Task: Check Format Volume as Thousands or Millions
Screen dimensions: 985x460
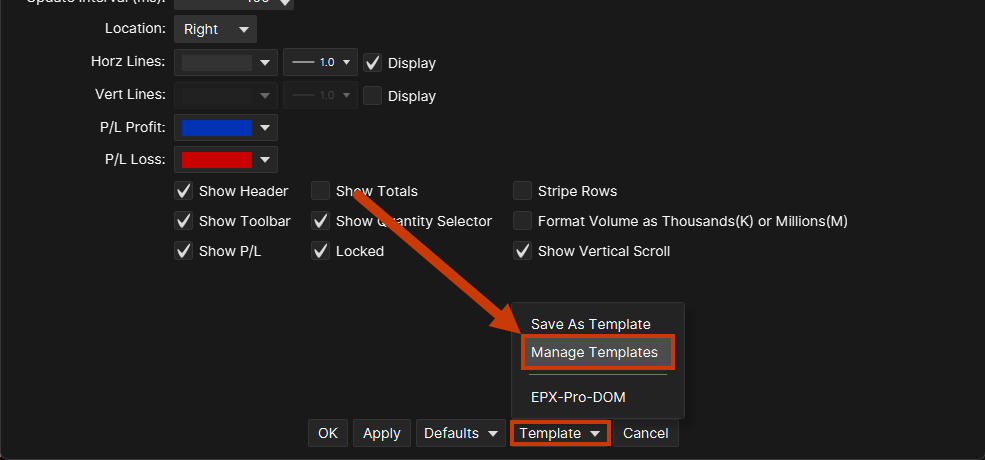Action: (x=523, y=221)
